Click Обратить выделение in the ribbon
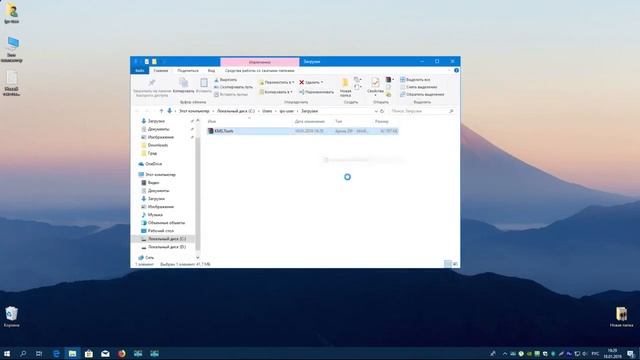 (x=422, y=94)
